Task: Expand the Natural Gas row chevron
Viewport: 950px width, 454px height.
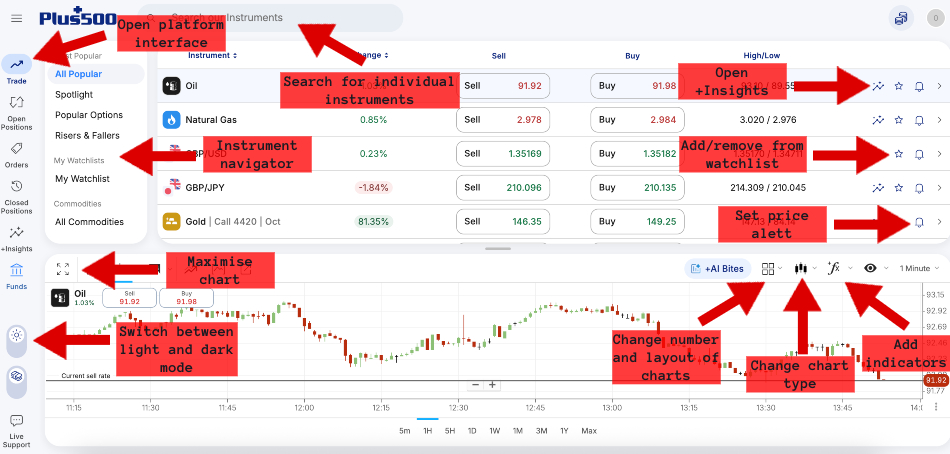Action: coord(939,120)
